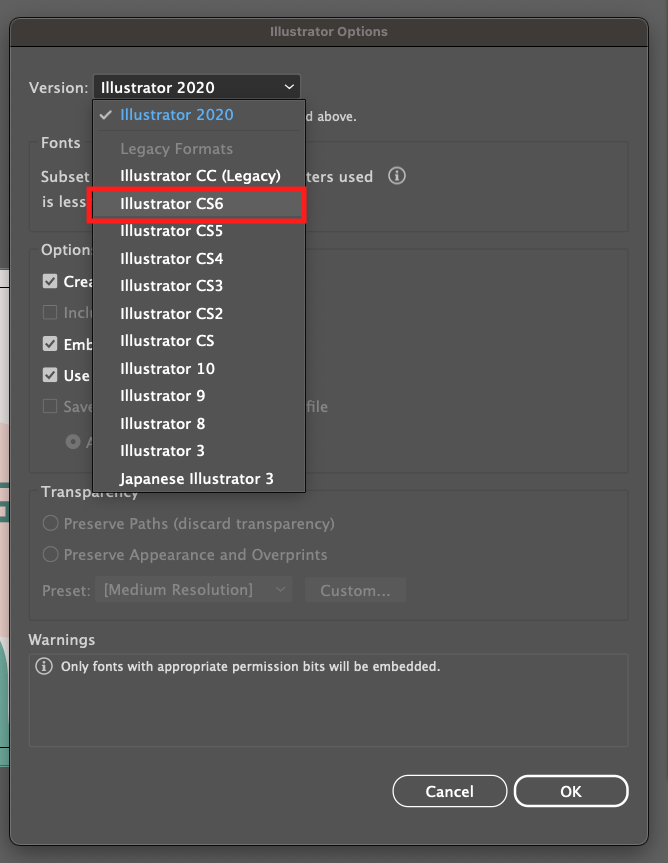Click the Warnings heading label
The height and width of the screenshot is (863, 668).
pyautogui.click(x=62, y=640)
